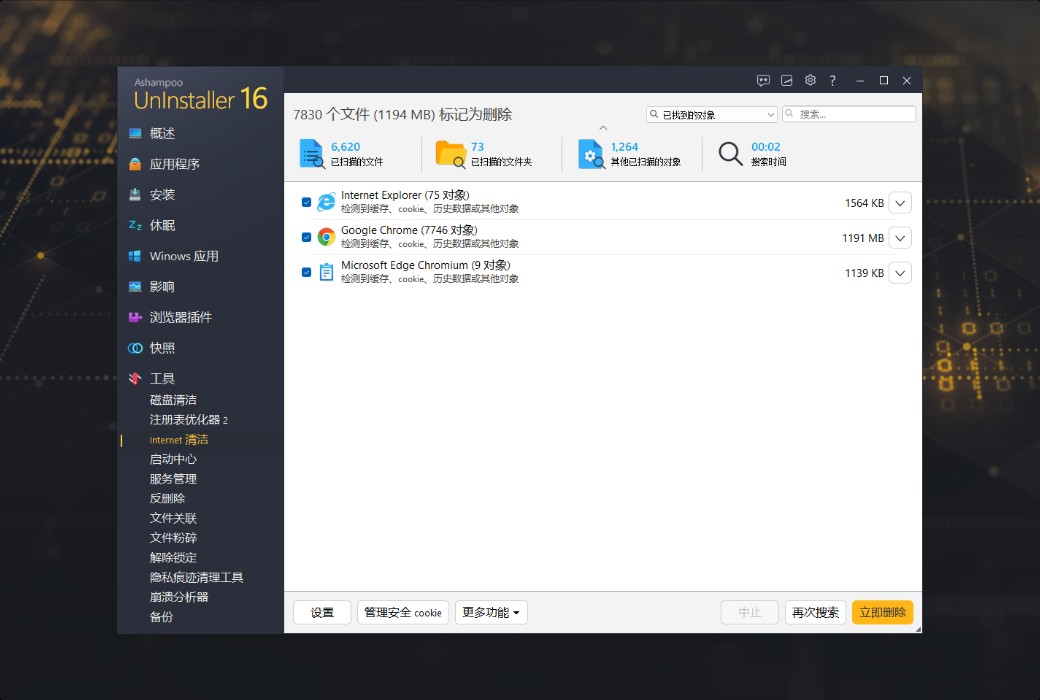Click the 1191 MB size value
This screenshot has width=1040, height=700.
pyautogui.click(x=862, y=238)
